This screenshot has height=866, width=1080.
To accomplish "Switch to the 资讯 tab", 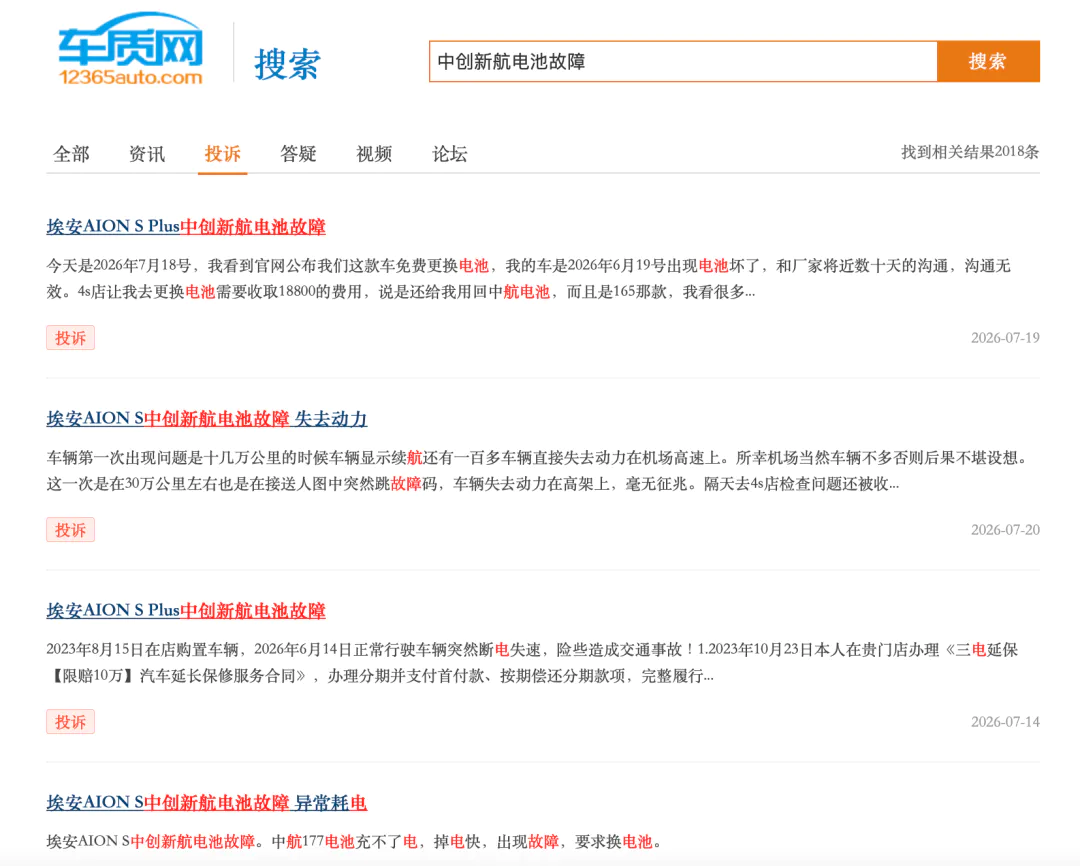I will [147, 154].
